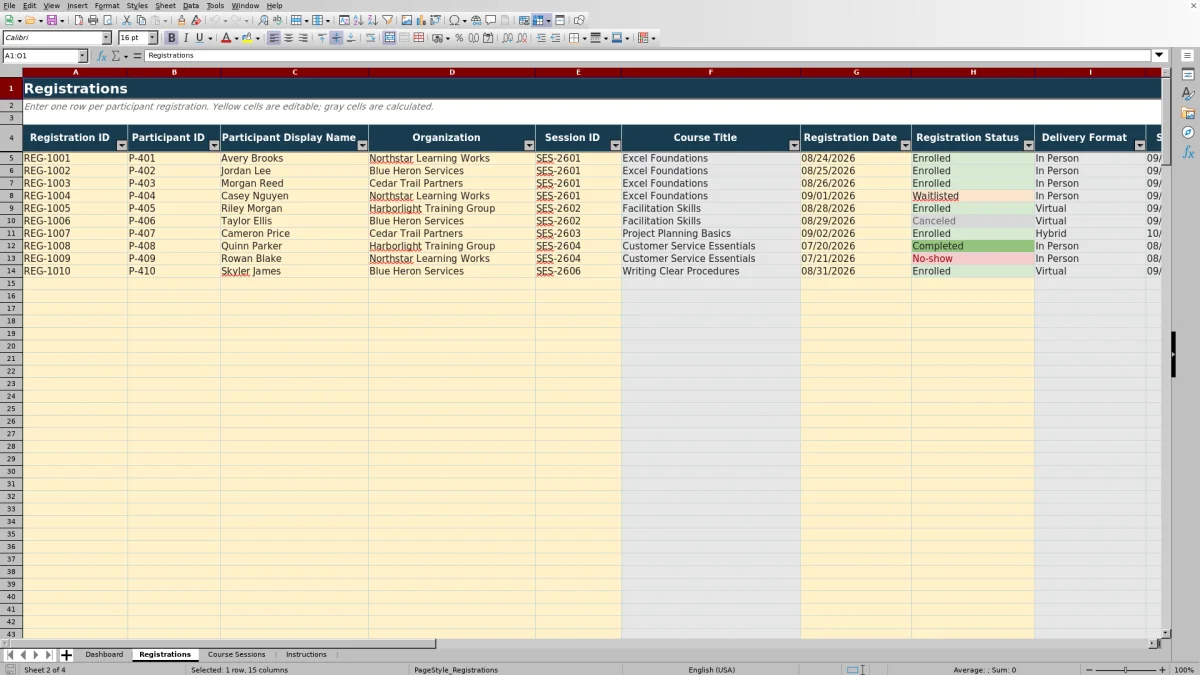Viewport: 1200px width, 675px height.
Task: Toggle Italic formatting
Action: pyautogui.click(x=185, y=38)
